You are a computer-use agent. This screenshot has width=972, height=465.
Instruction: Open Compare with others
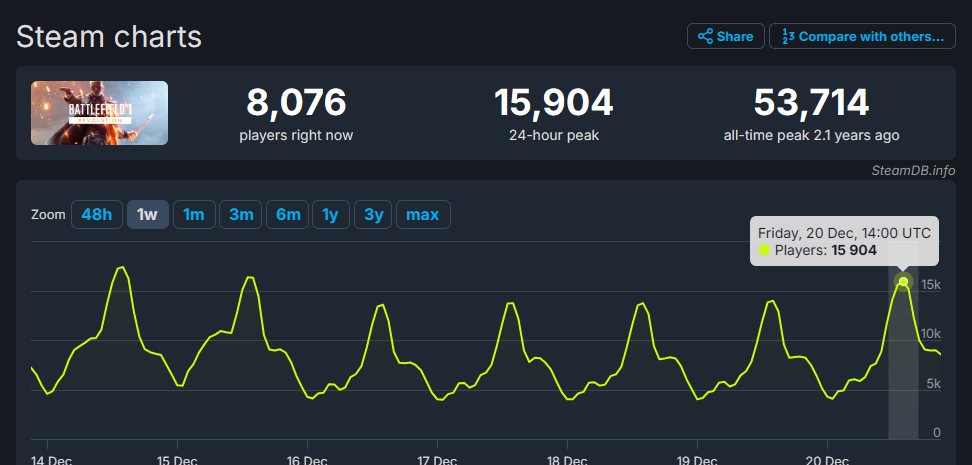coord(862,37)
